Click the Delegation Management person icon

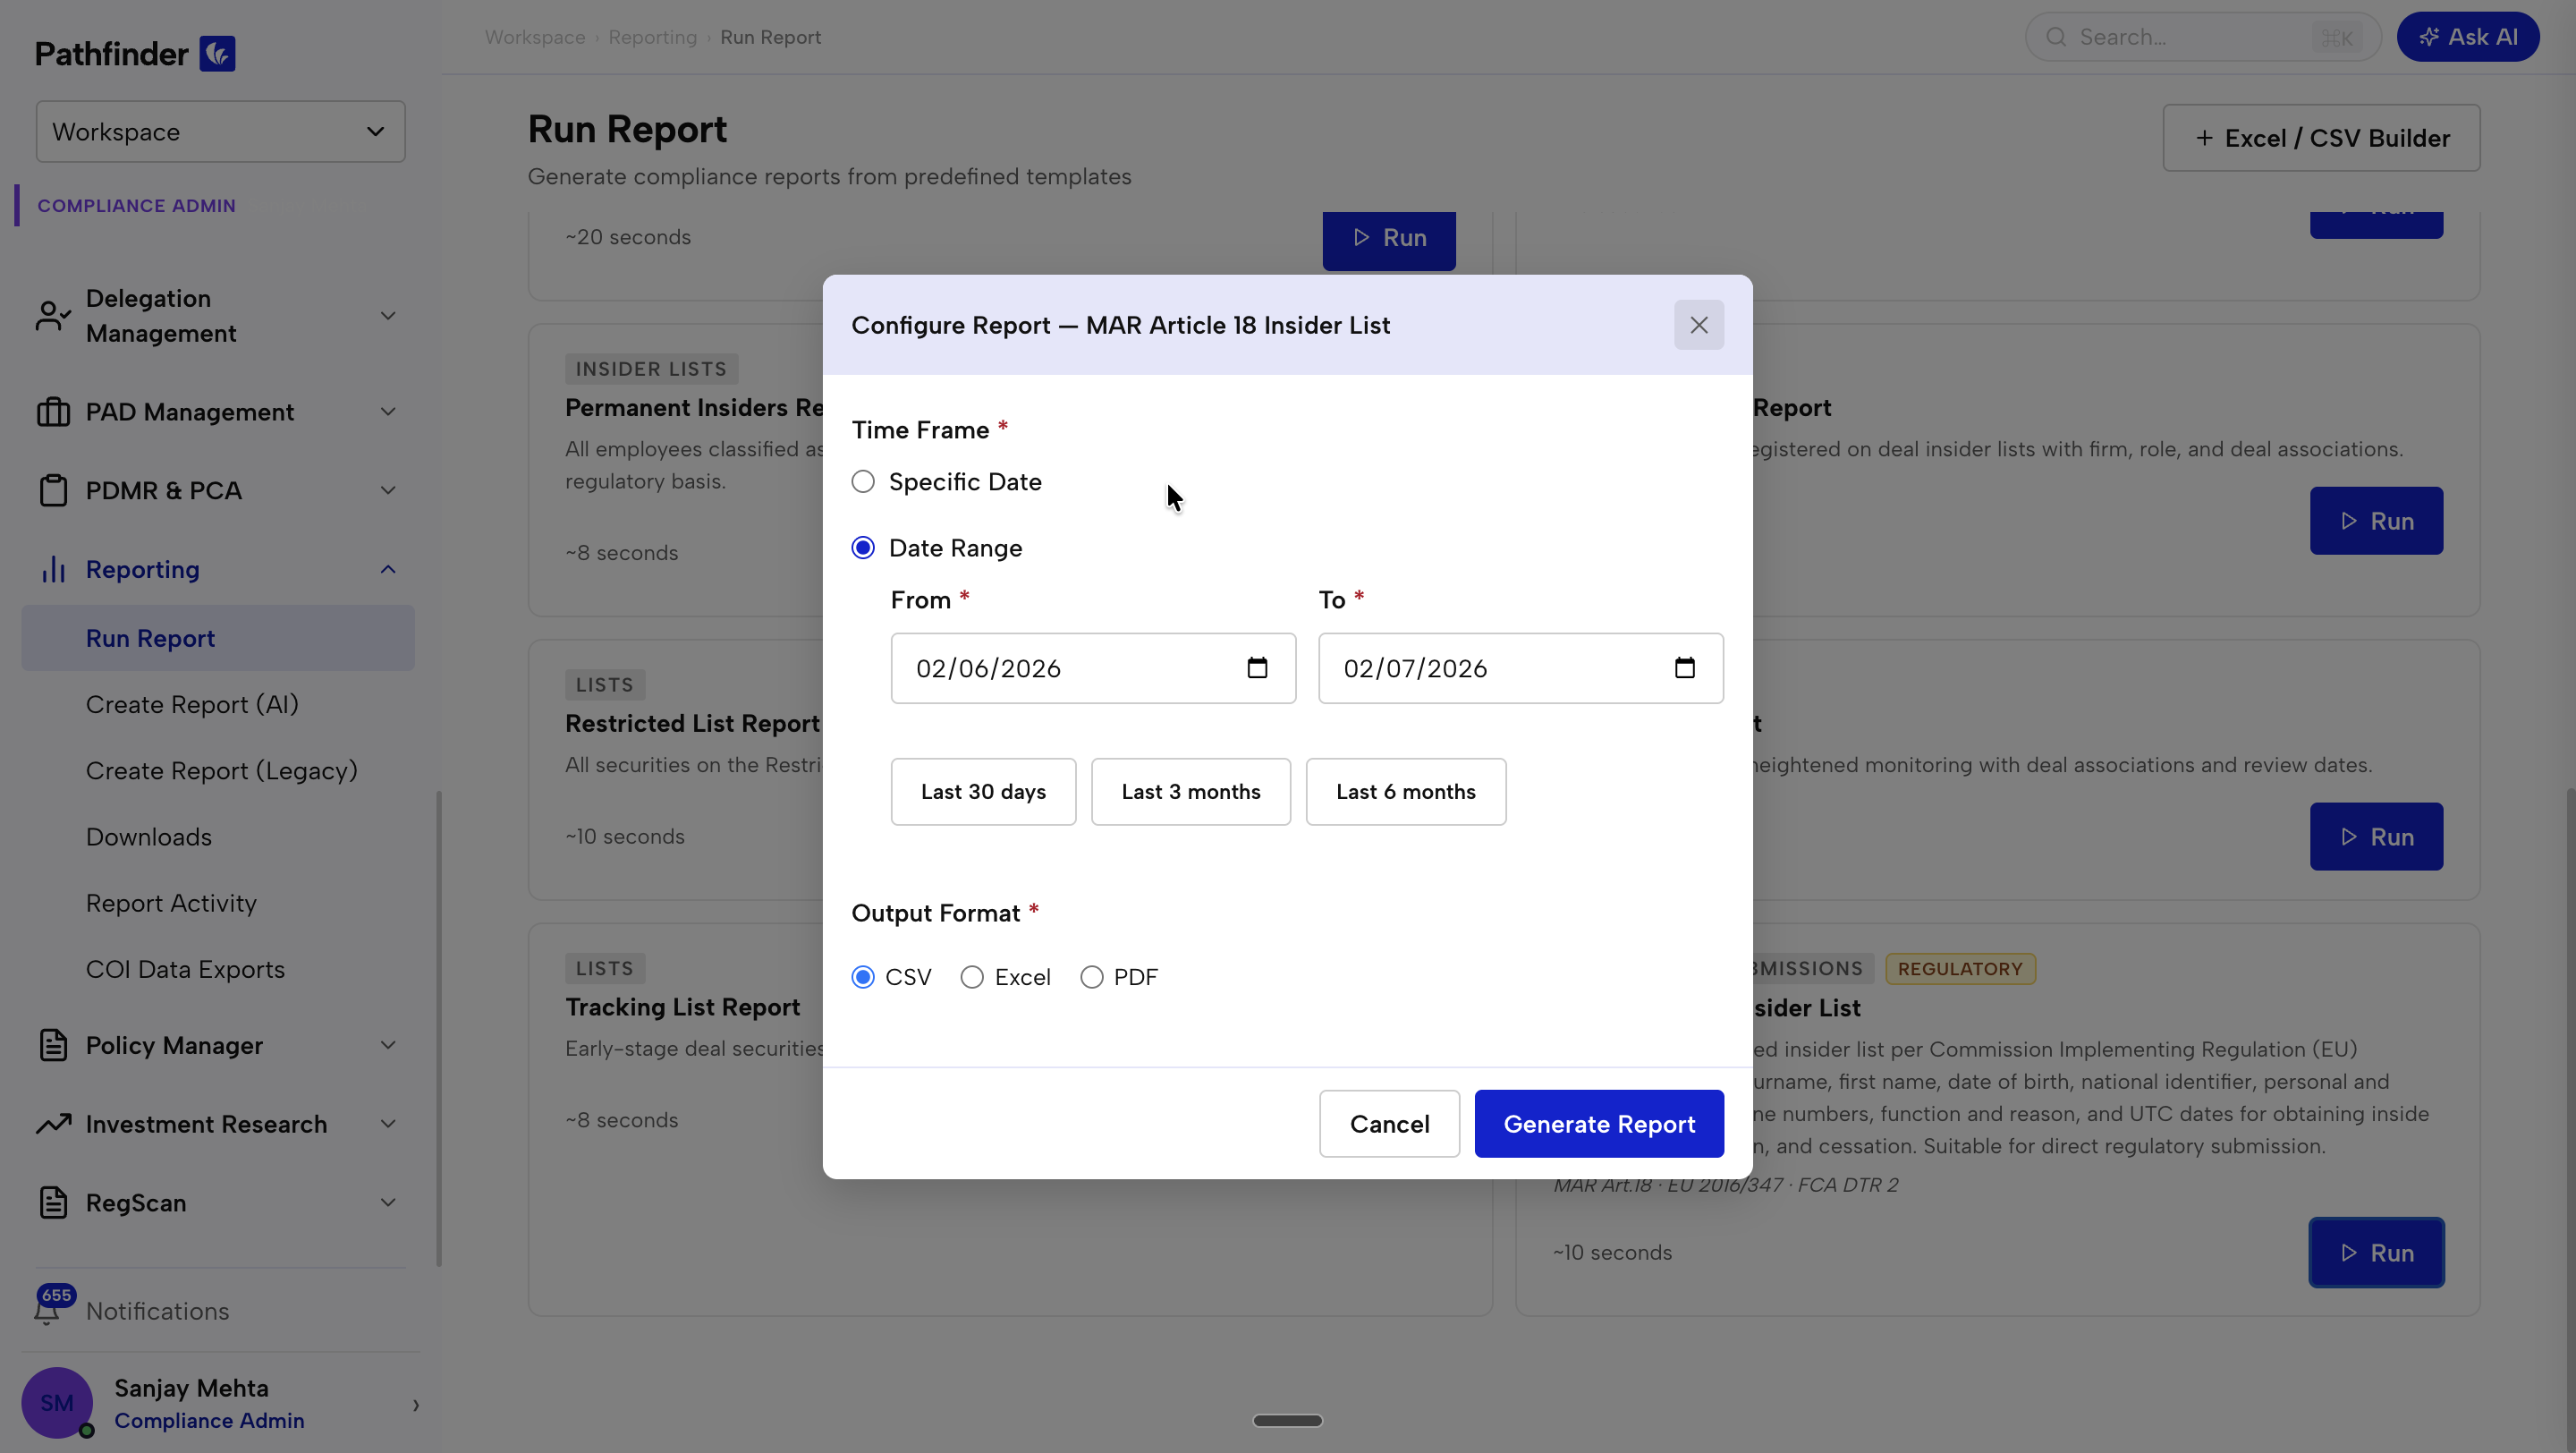53,316
